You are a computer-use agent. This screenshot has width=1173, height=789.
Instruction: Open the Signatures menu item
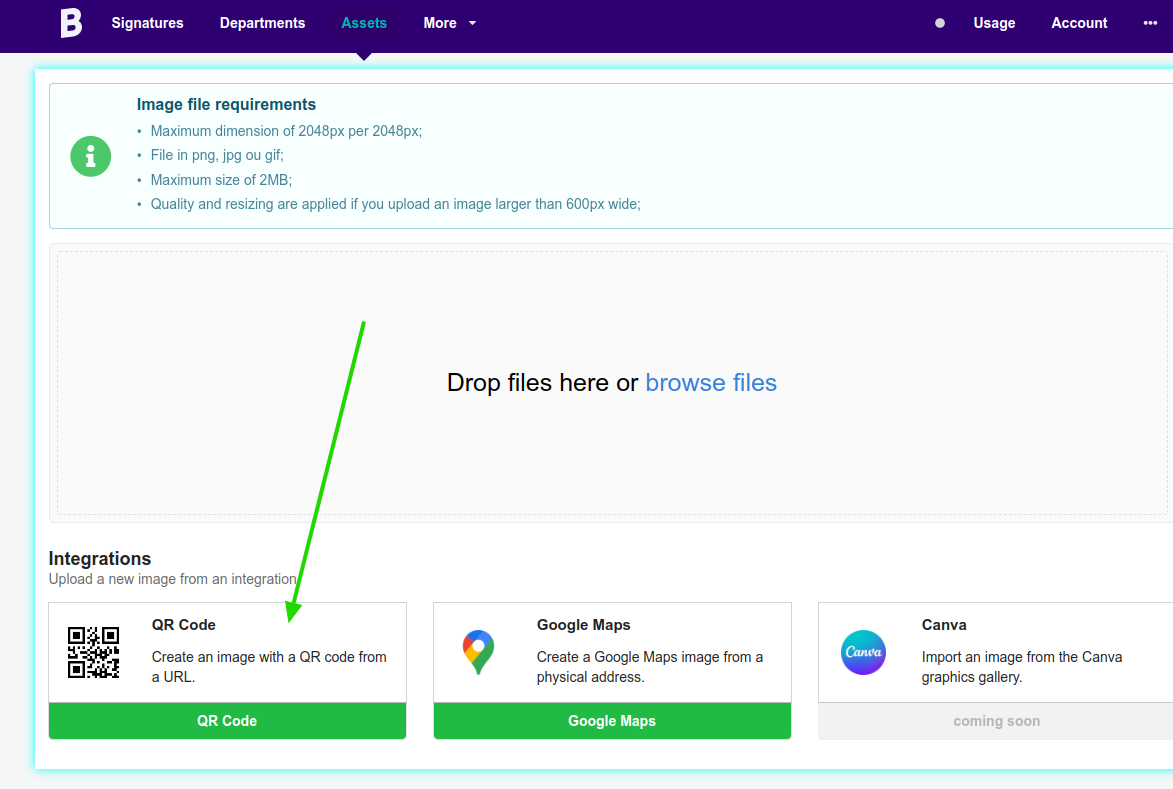pos(147,23)
